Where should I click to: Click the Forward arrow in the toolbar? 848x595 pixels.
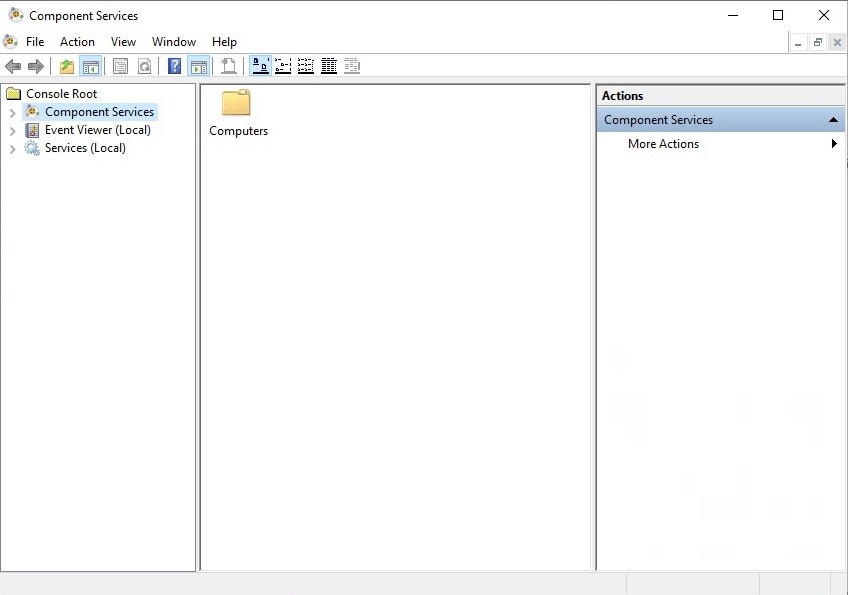click(36, 67)
